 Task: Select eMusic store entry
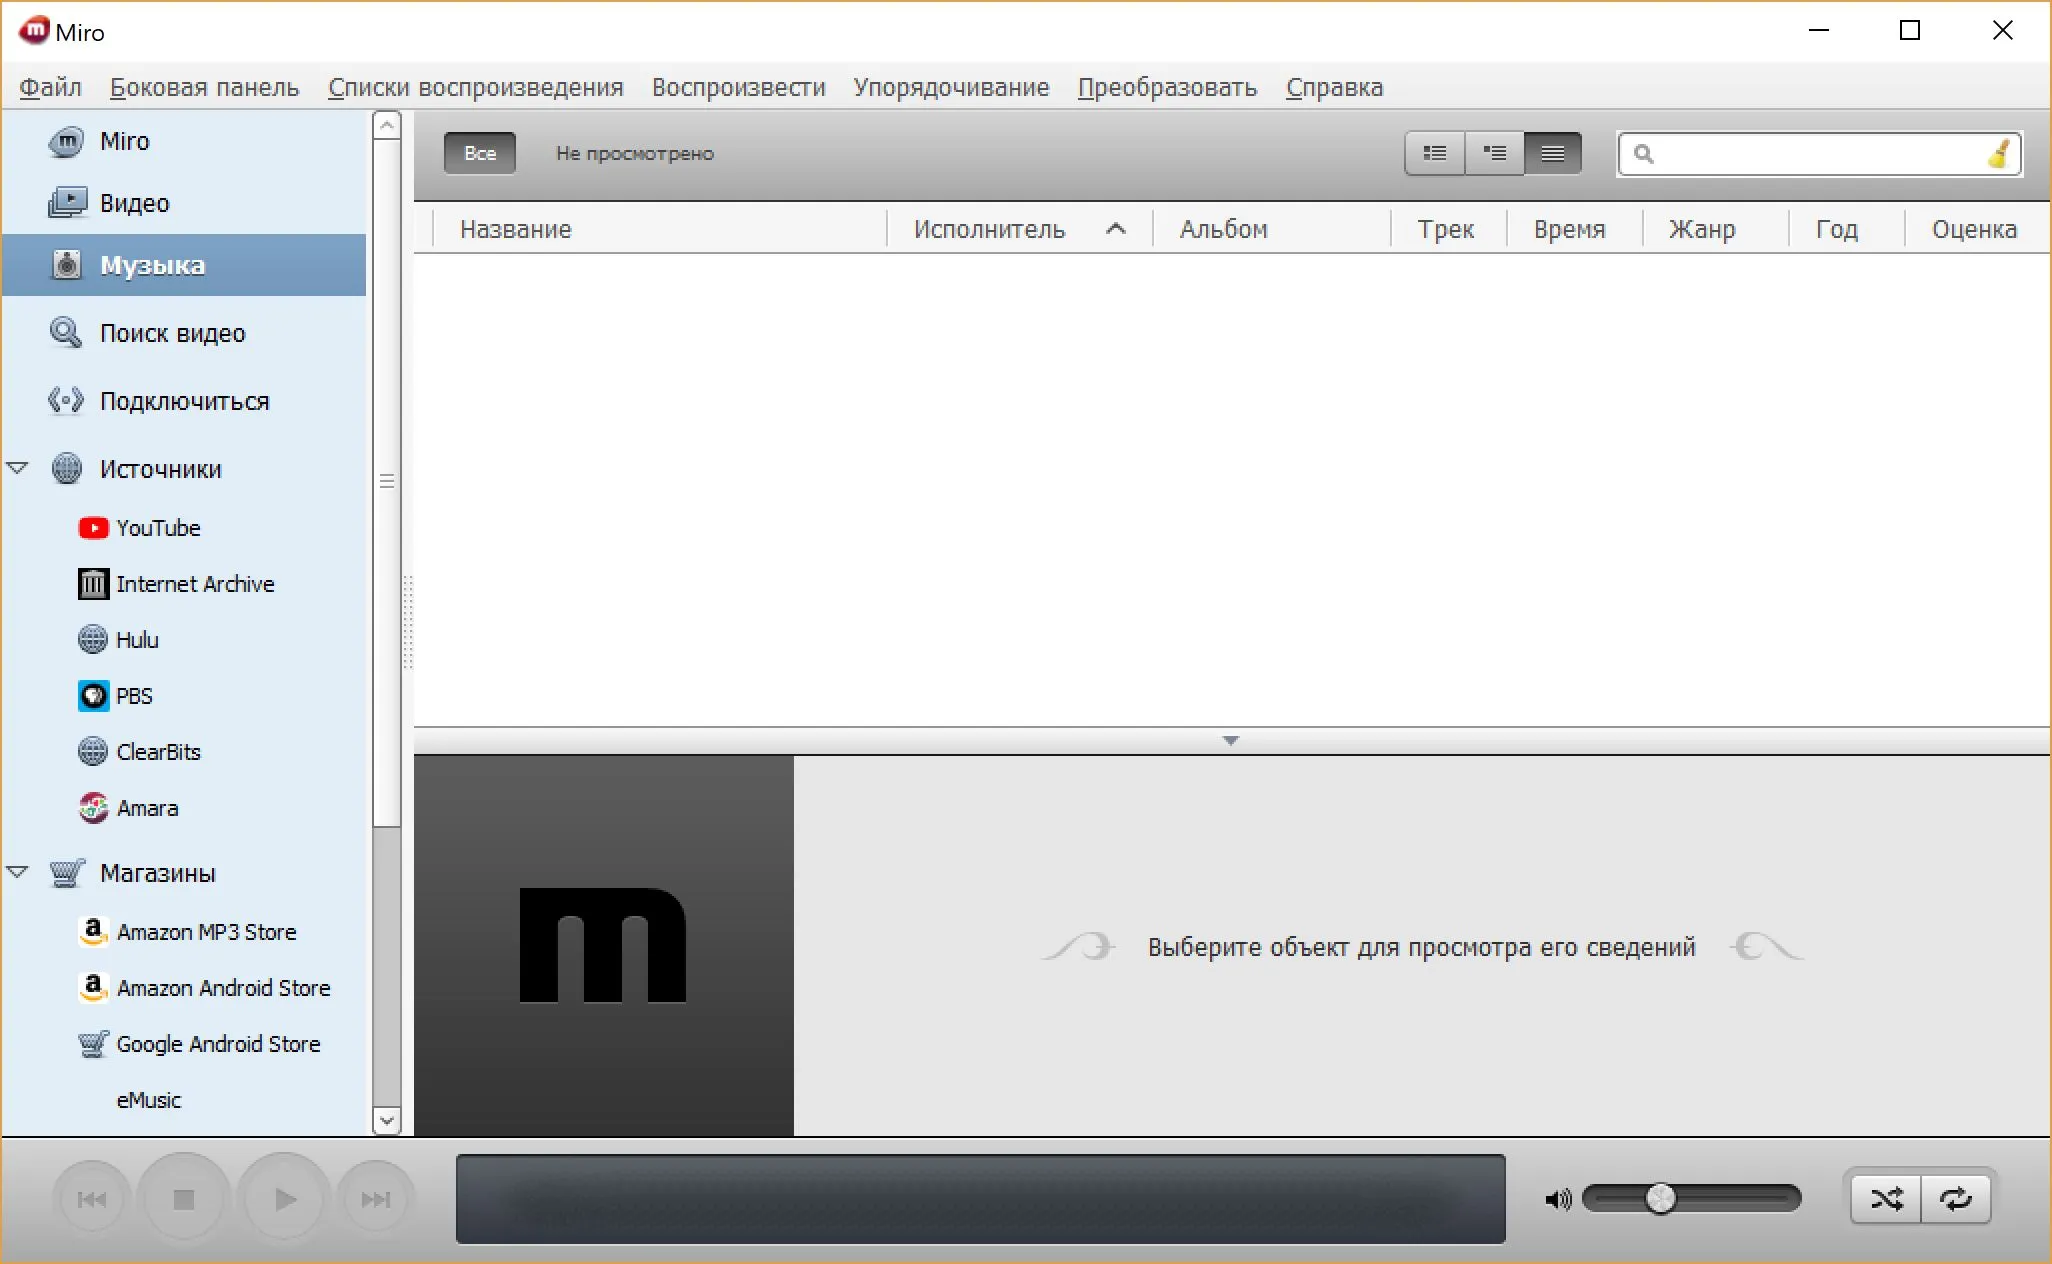point(149,1100)
